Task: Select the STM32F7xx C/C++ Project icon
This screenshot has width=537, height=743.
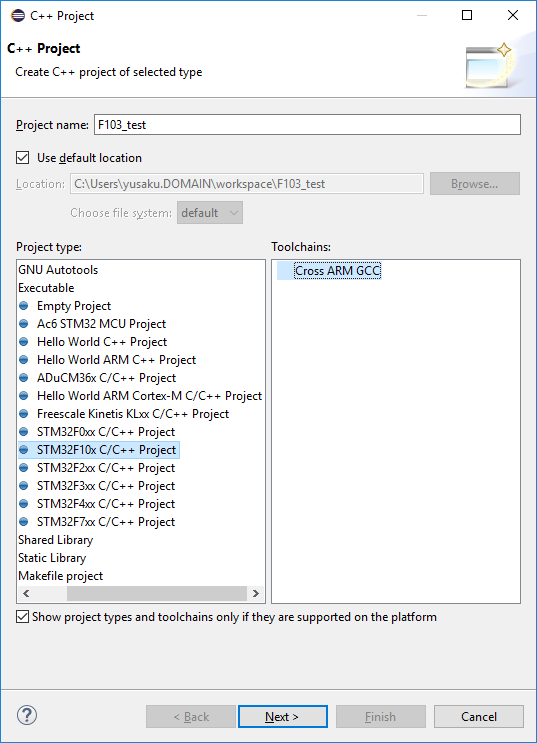Action: [24, 522]
